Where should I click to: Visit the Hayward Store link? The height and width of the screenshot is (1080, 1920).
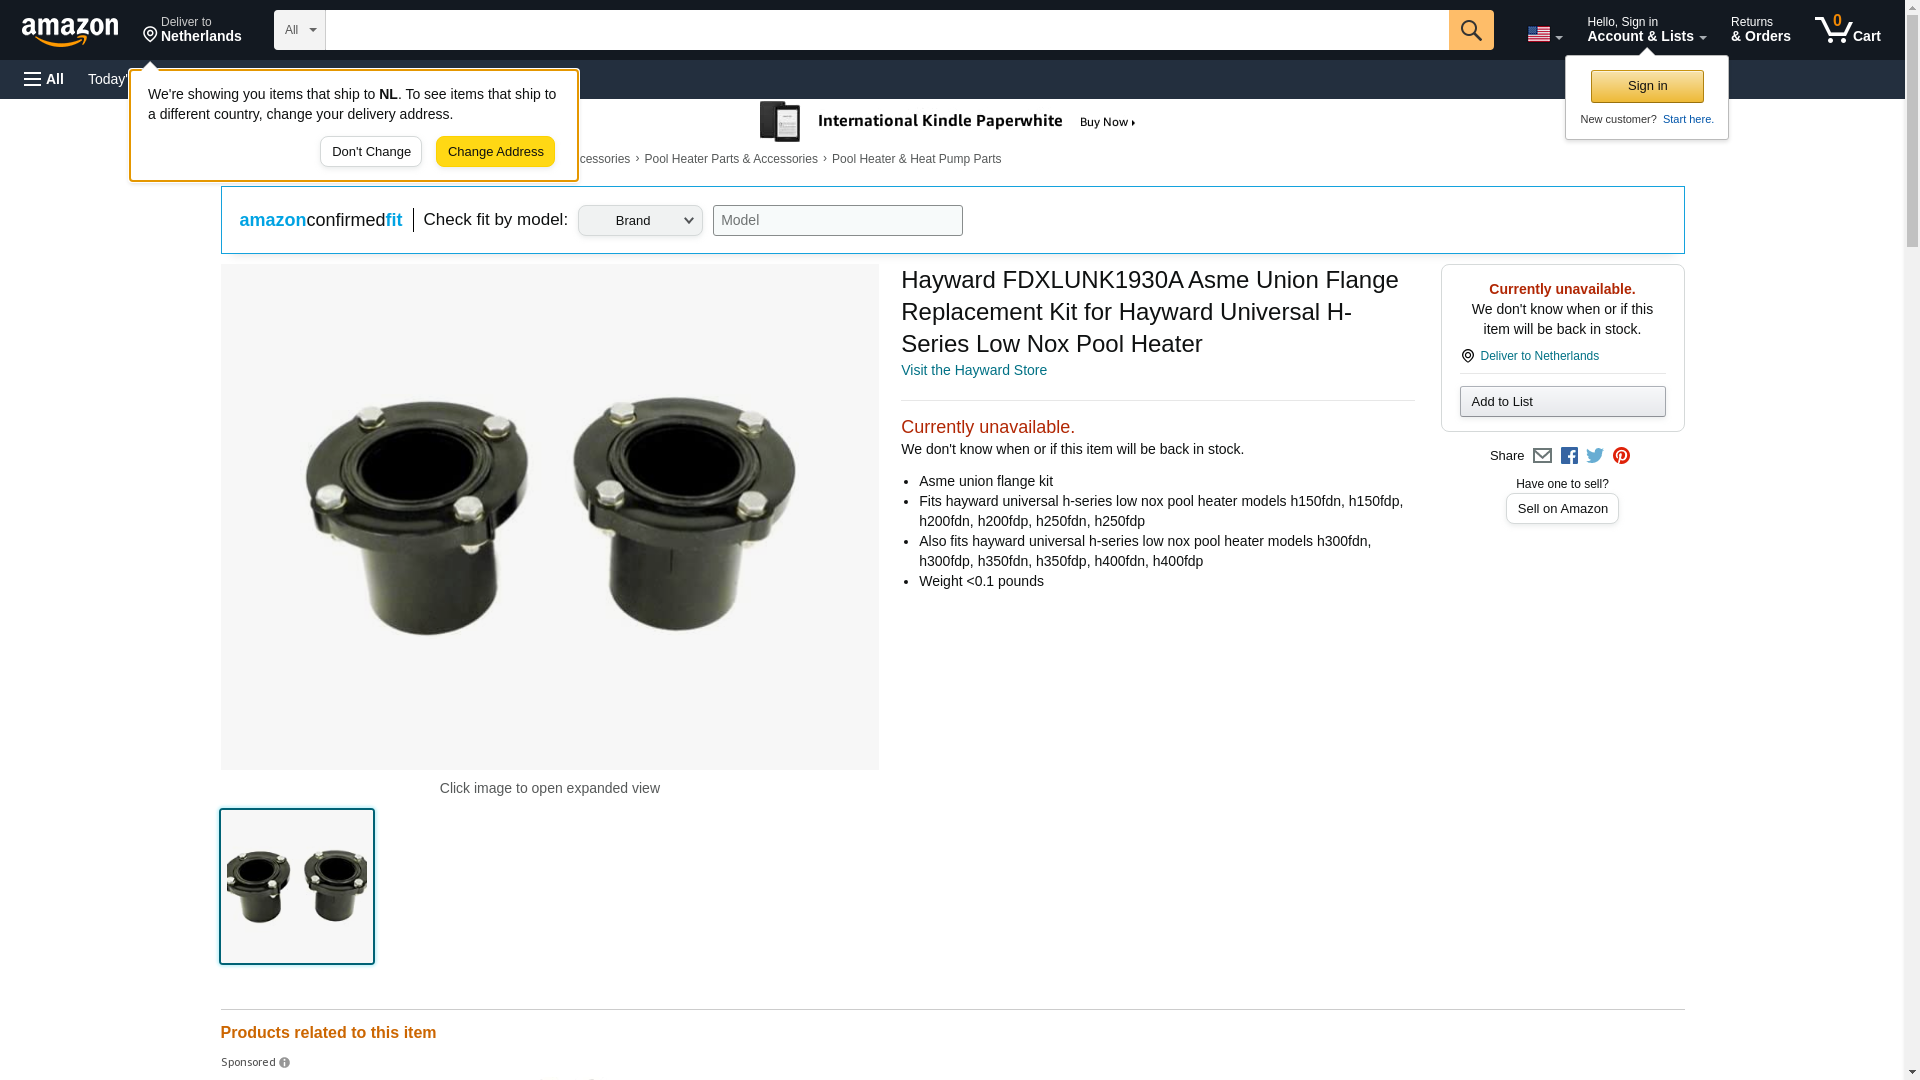[973, 370]
